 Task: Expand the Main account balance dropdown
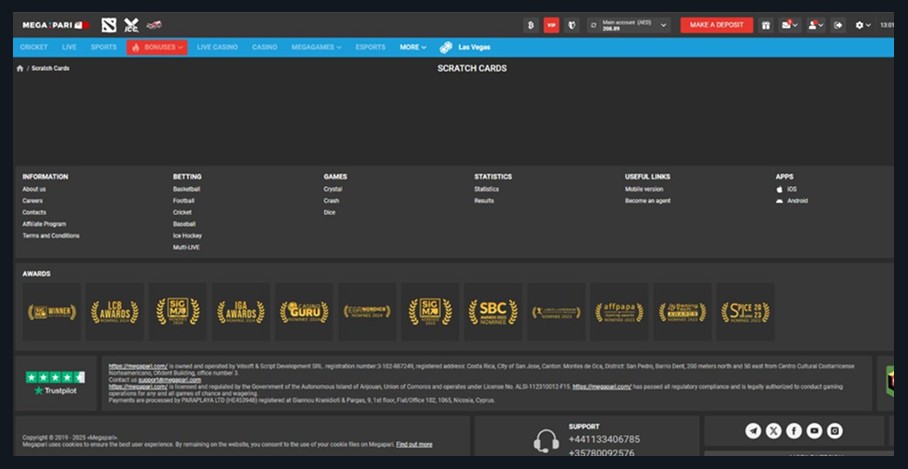click(x=664, y=25)
